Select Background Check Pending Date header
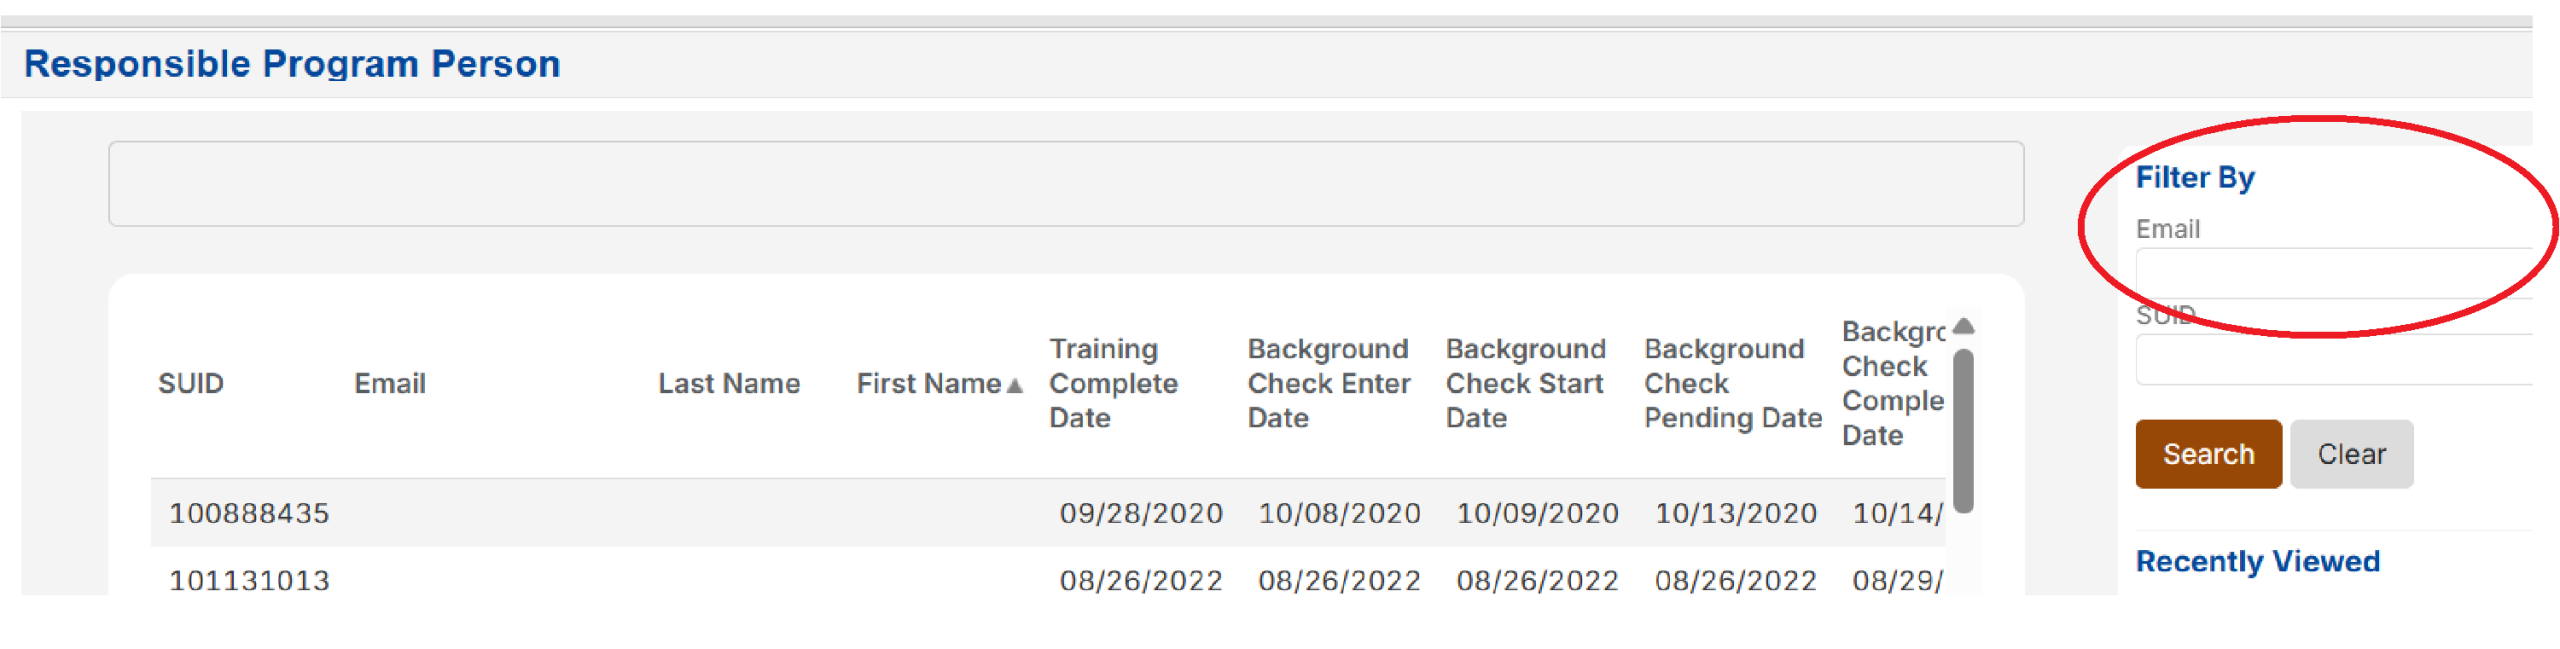This screenshot has height=649, width=2560. point(1732,383)
